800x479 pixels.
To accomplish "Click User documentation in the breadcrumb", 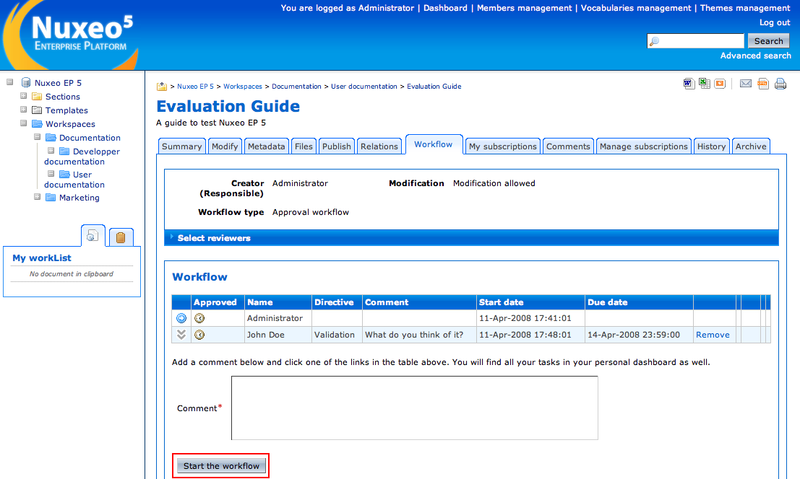I will [364, 86].
